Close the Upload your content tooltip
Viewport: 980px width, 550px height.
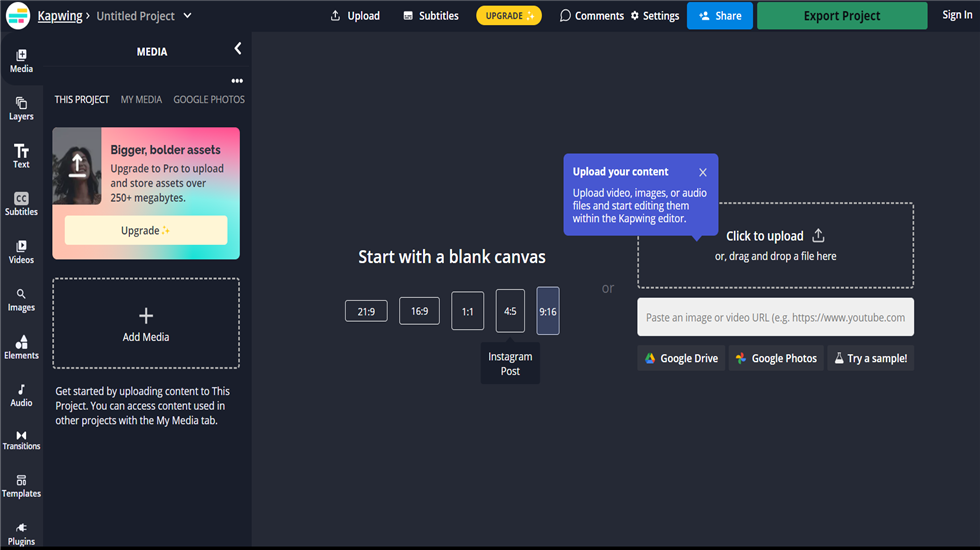(703, 172)
